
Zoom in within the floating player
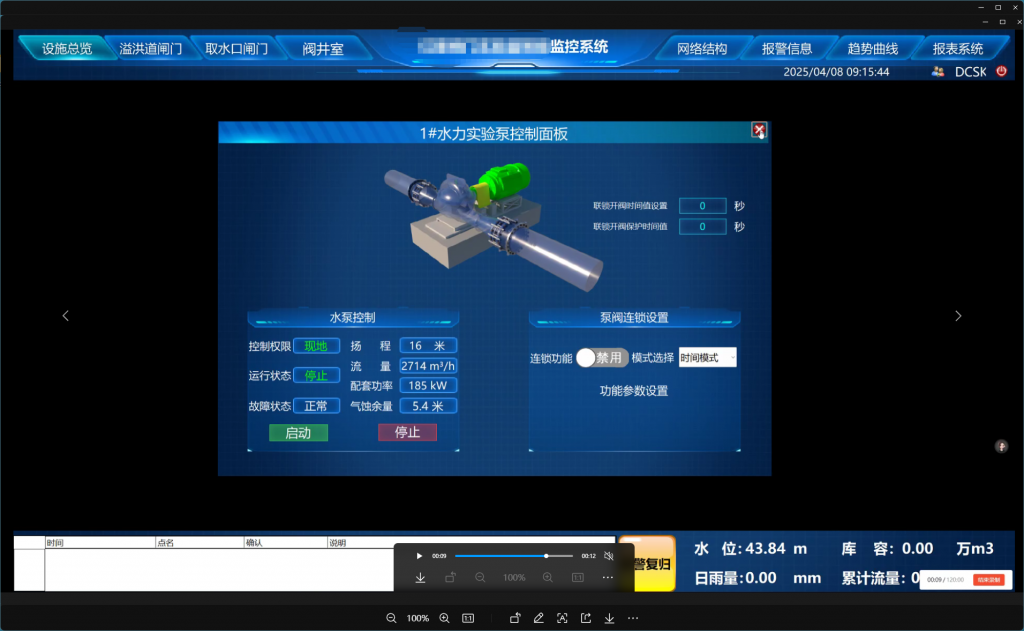click(547, 577)
